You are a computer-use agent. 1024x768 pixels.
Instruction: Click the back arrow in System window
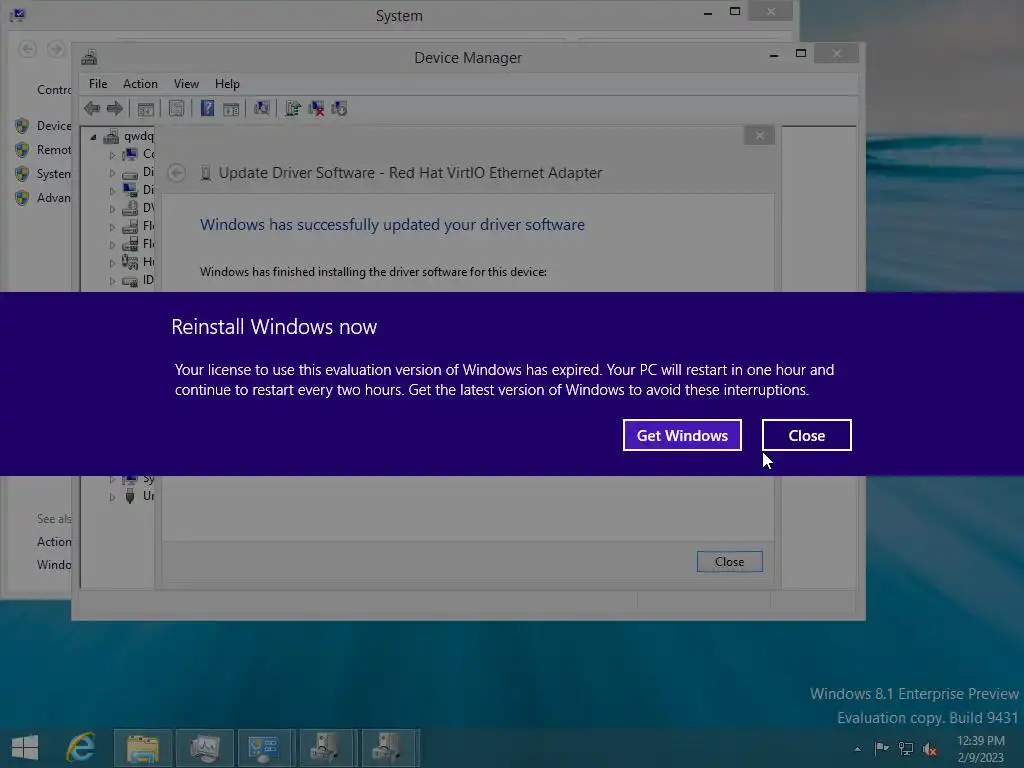coord(27,49)
